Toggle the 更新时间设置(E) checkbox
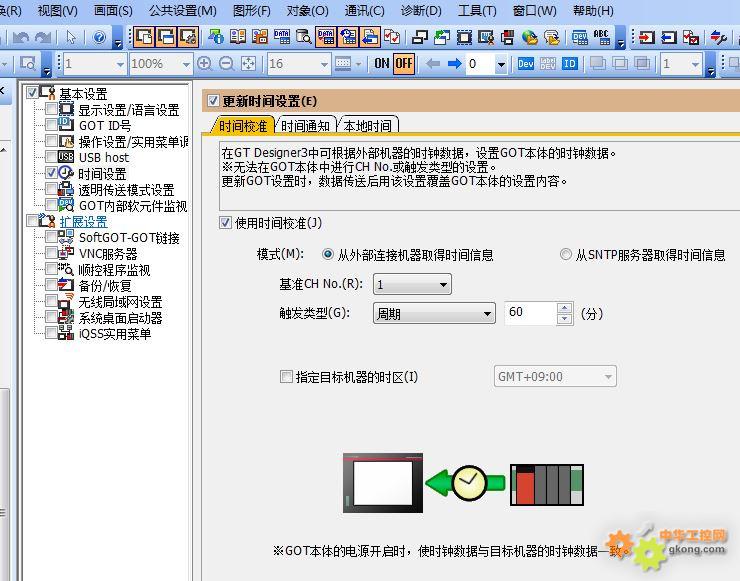The width and height of the screenshot is (740, 581). (x=213, y=101)
